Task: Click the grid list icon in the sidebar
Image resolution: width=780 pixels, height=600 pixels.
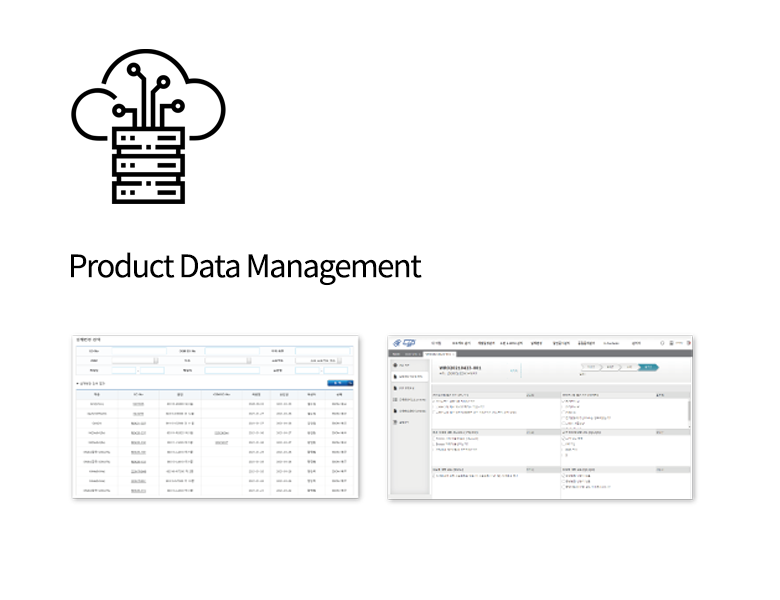Action: coord(394,399)
